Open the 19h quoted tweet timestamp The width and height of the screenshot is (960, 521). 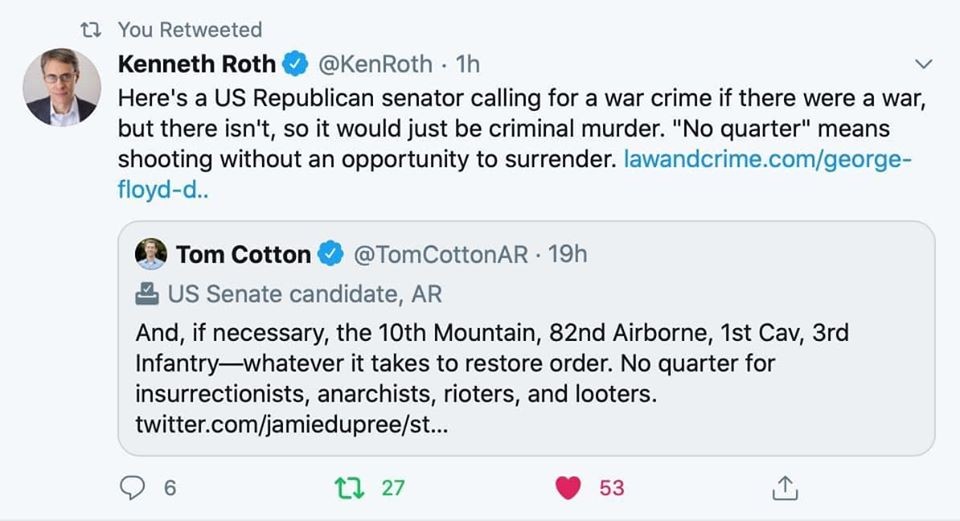pos(568,255)
